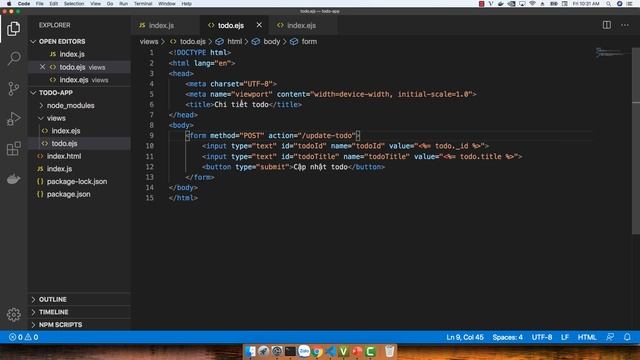Open the Manage gear icon
The width and height of the screenshot is (640, 360).
(x=13, y=314)
